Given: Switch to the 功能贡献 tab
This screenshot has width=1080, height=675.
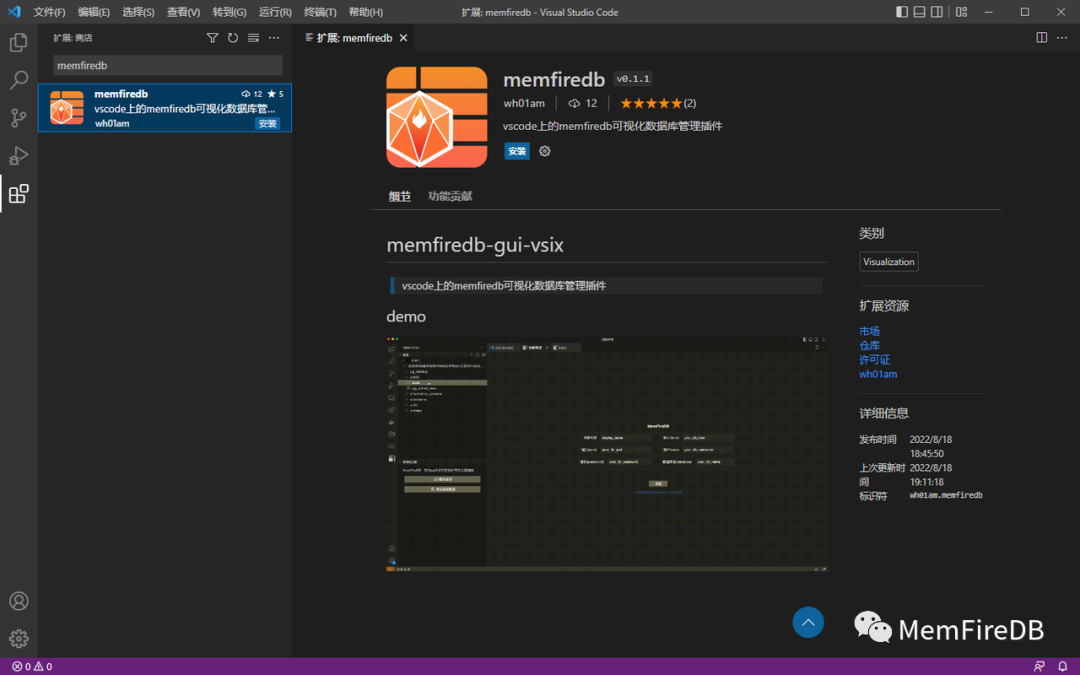Looking at the screenshot, I should 450,196.
